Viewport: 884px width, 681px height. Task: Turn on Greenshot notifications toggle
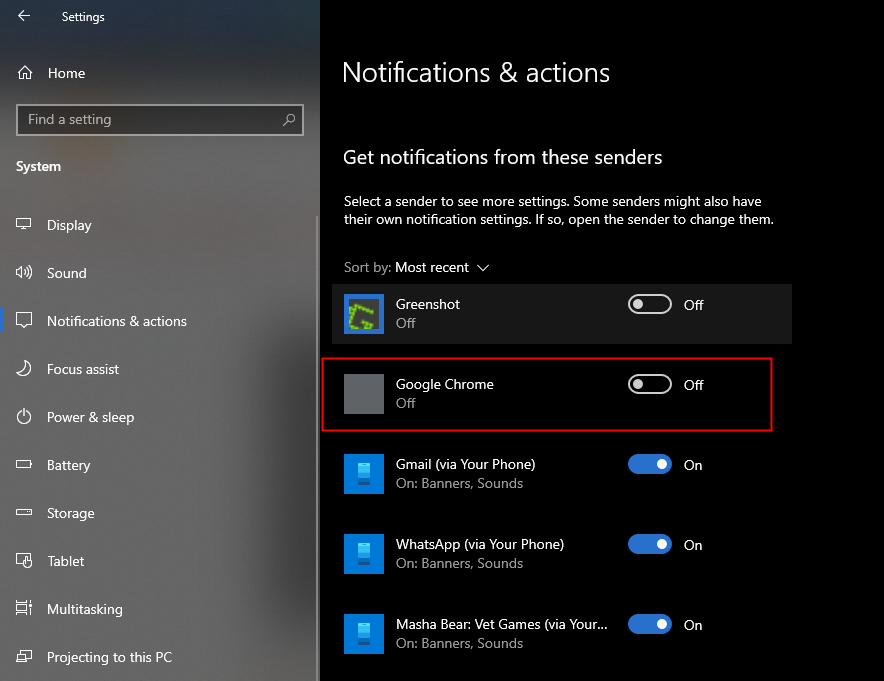tap(649, 304)
